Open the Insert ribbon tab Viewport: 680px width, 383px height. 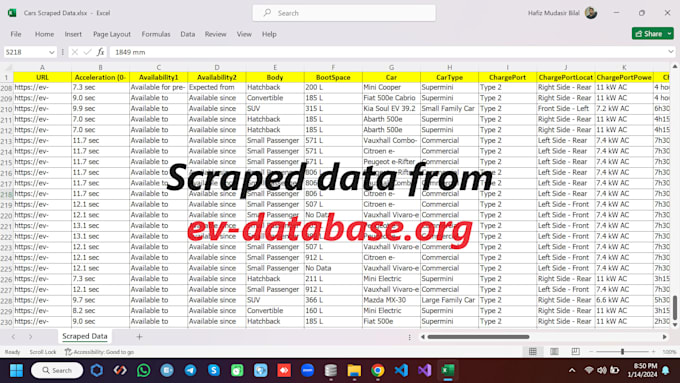(73, 34)
